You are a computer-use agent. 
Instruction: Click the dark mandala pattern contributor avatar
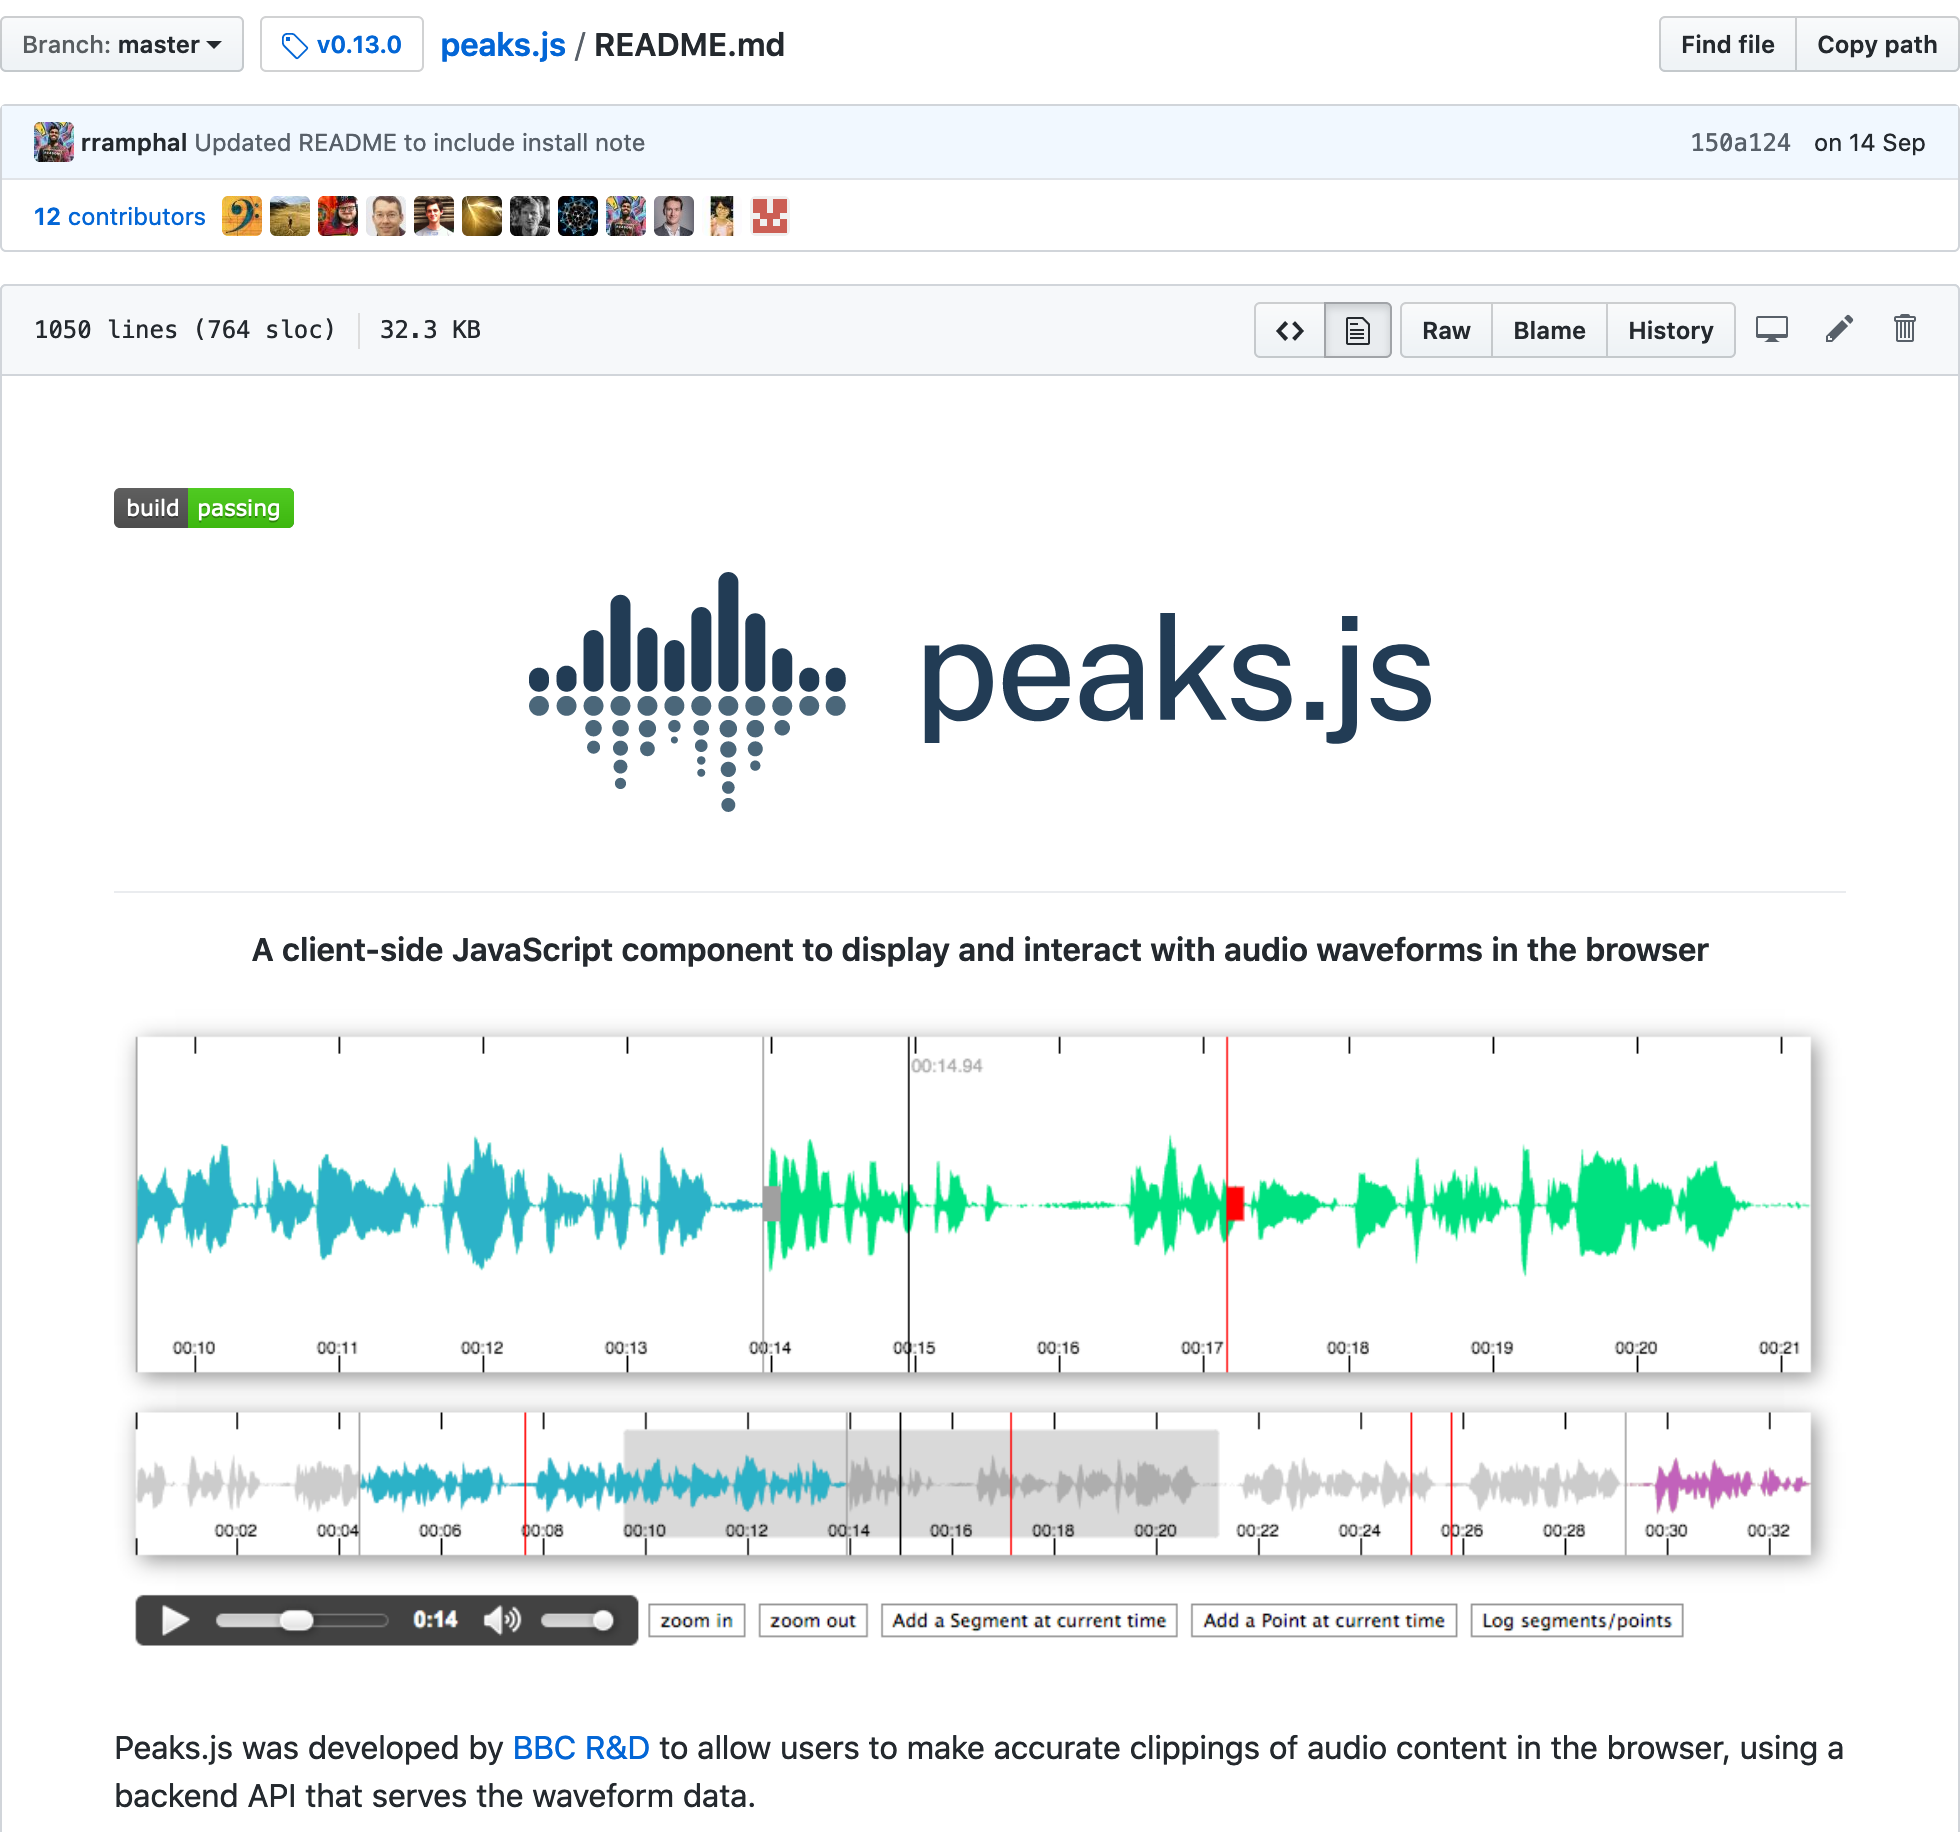tap(578, 216)
